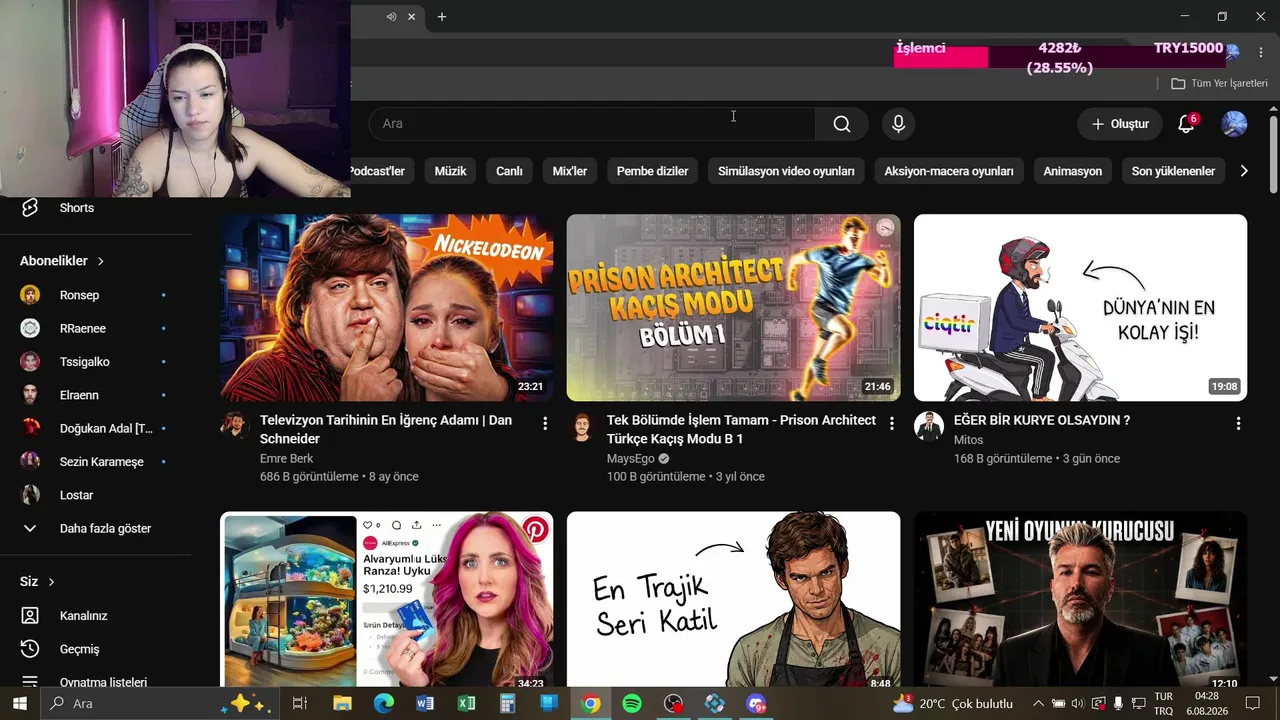Viewport: 1280px width, 720px height.
Task: Open the Windows notification center
Action: point(1254,704)
